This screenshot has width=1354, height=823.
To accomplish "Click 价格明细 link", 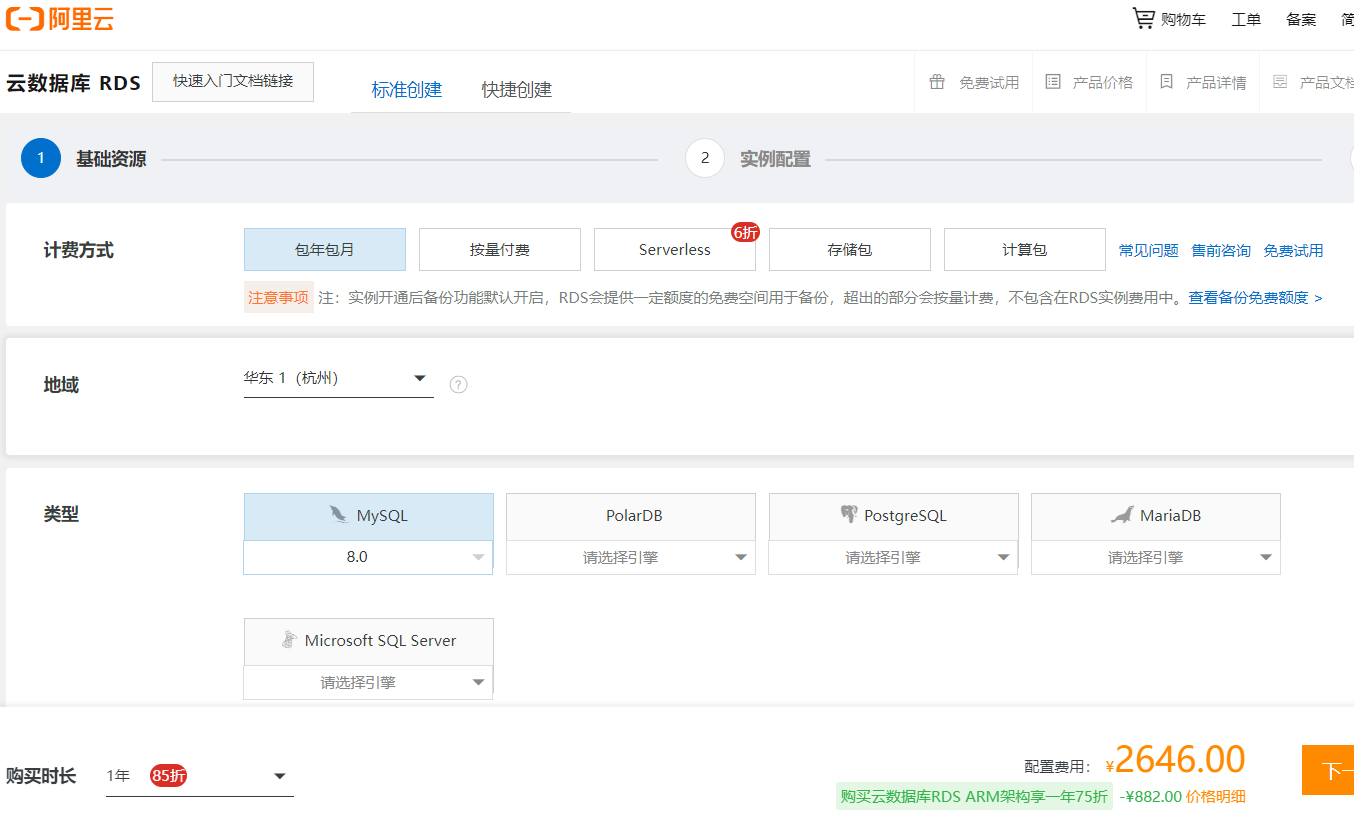I will coord(1216,796).
